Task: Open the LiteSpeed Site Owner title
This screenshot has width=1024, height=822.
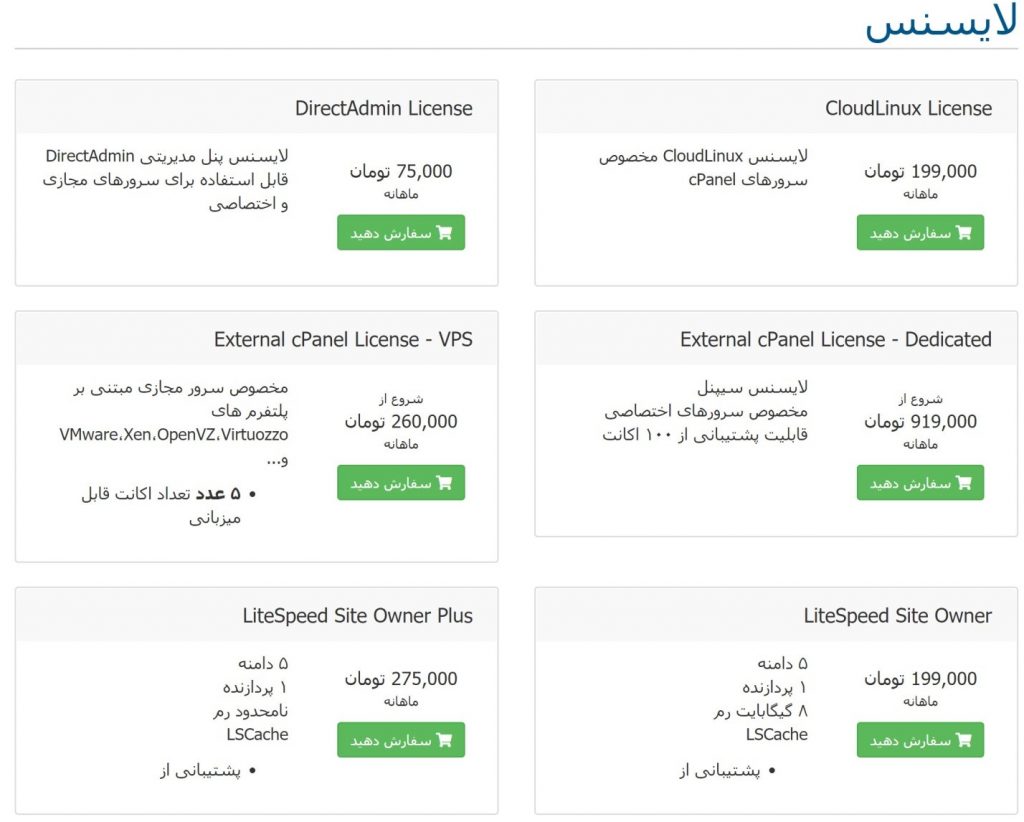Action: (x=897, y=616)
